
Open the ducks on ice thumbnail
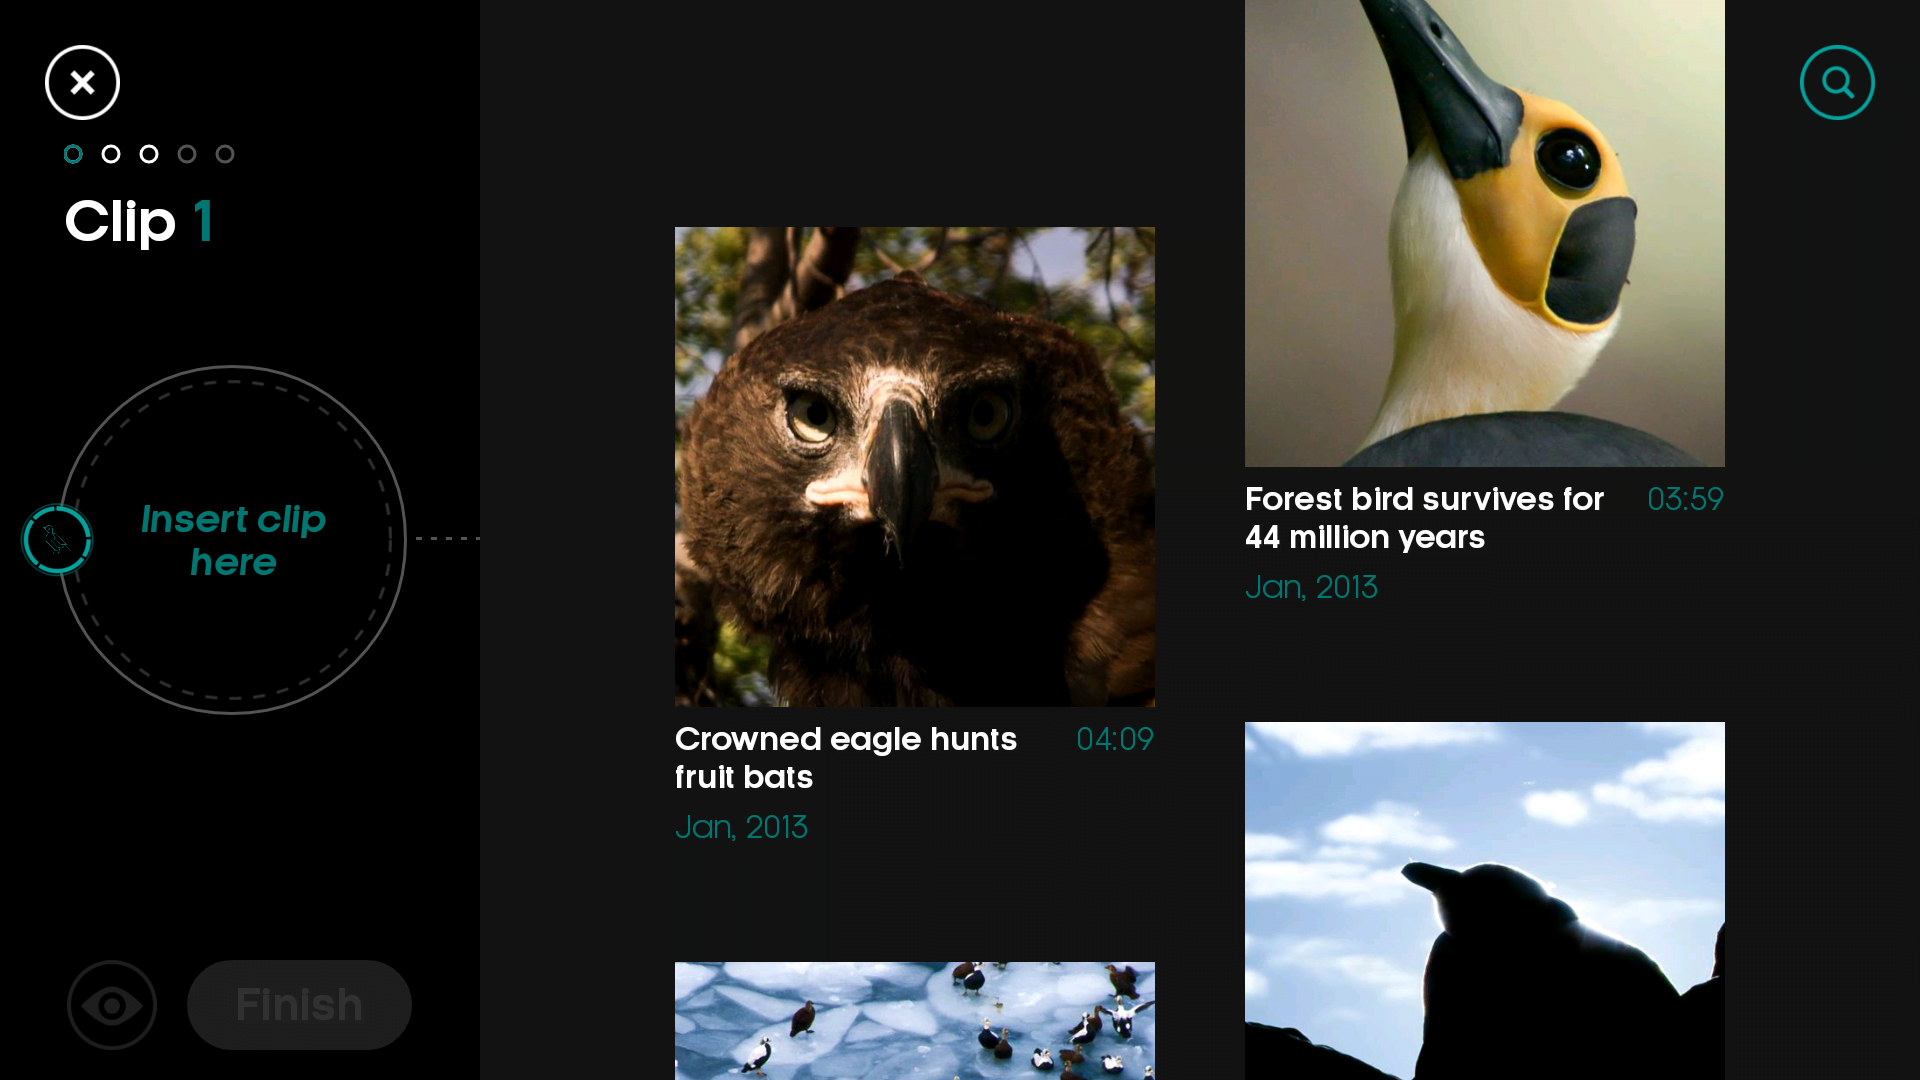915,1021
